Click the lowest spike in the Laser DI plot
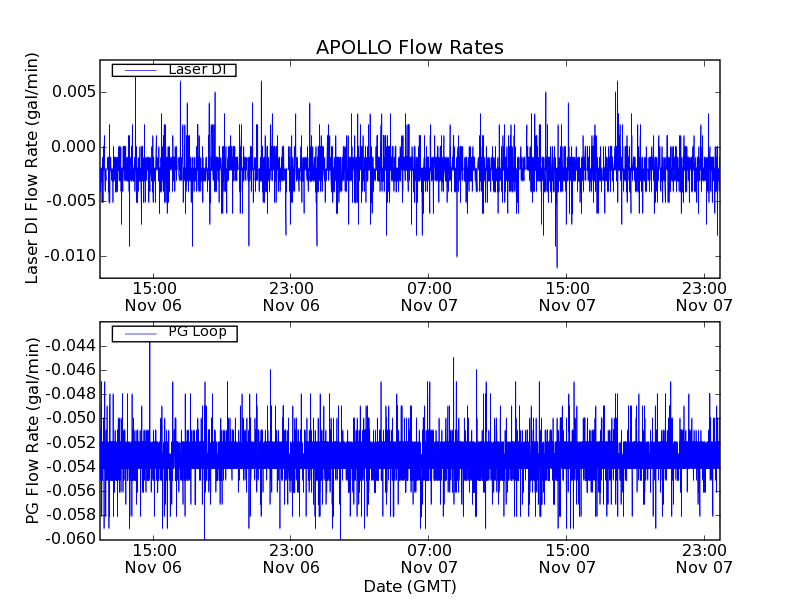Screen dimensions: 800x600 click(x=557, y=266)
